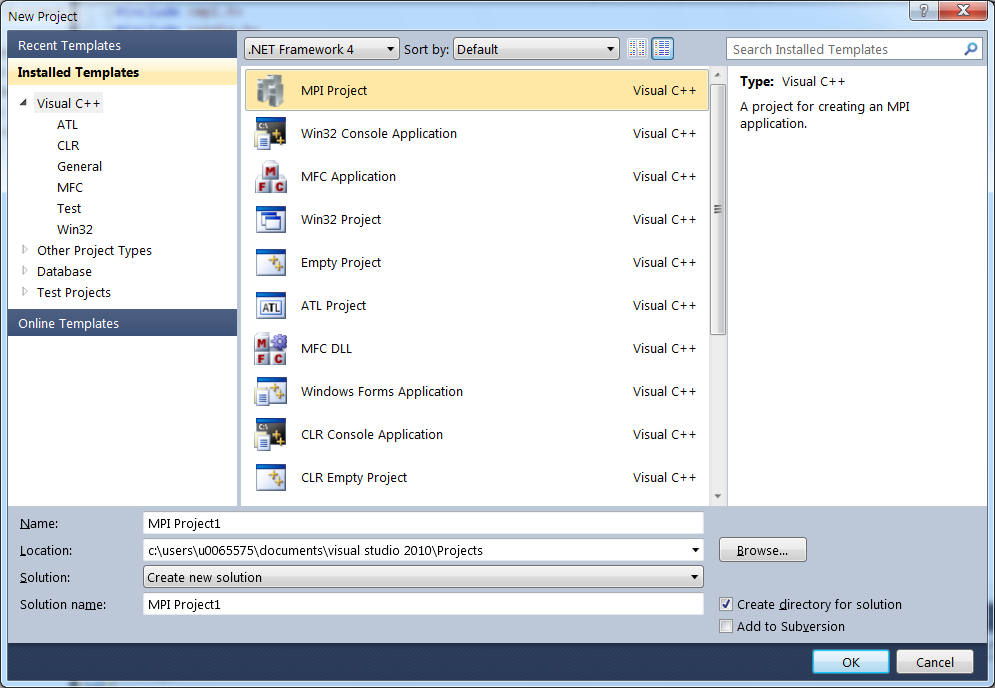Switch to medium icons list view
The width and height of the screenshot is (995, 688).
click(x=662, y=49)
